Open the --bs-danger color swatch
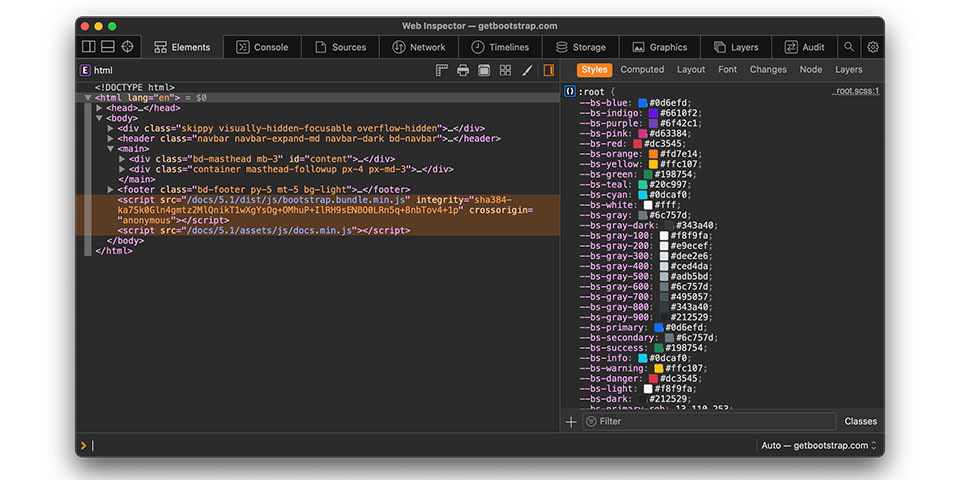The width and height of the screenshot is (960, 480). point(653,378)
